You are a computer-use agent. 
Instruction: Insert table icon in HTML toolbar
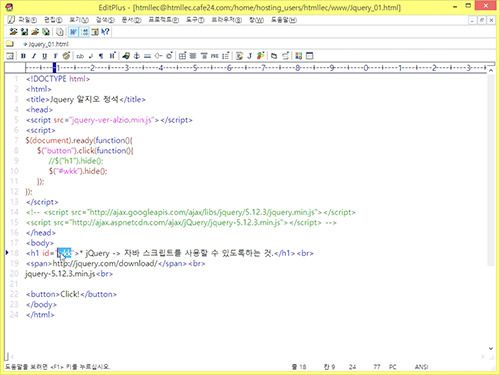pos(182,56)
